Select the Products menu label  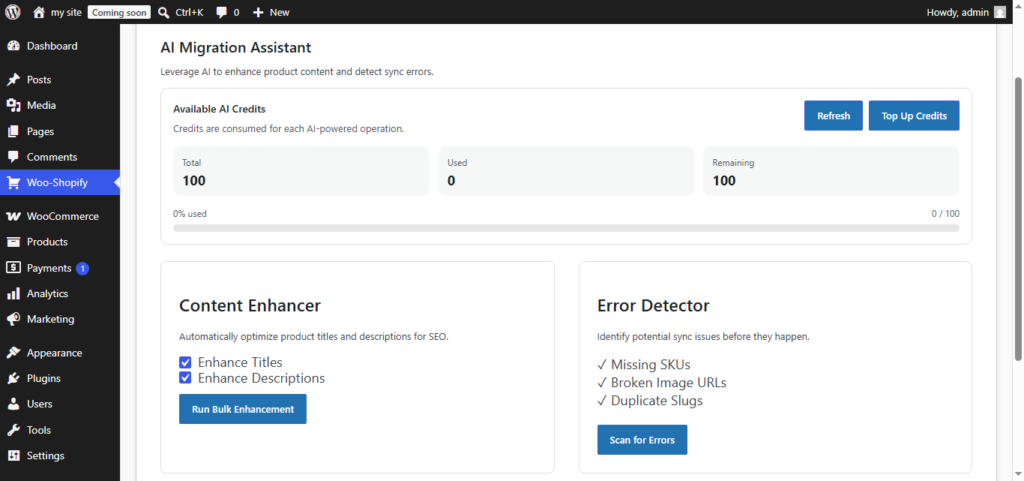(47, 242)
